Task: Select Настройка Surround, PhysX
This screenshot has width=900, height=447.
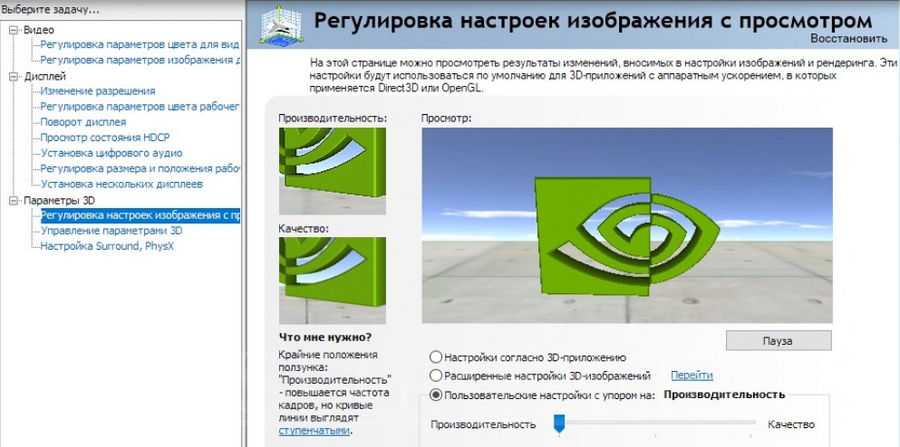Action: (107, 246)
